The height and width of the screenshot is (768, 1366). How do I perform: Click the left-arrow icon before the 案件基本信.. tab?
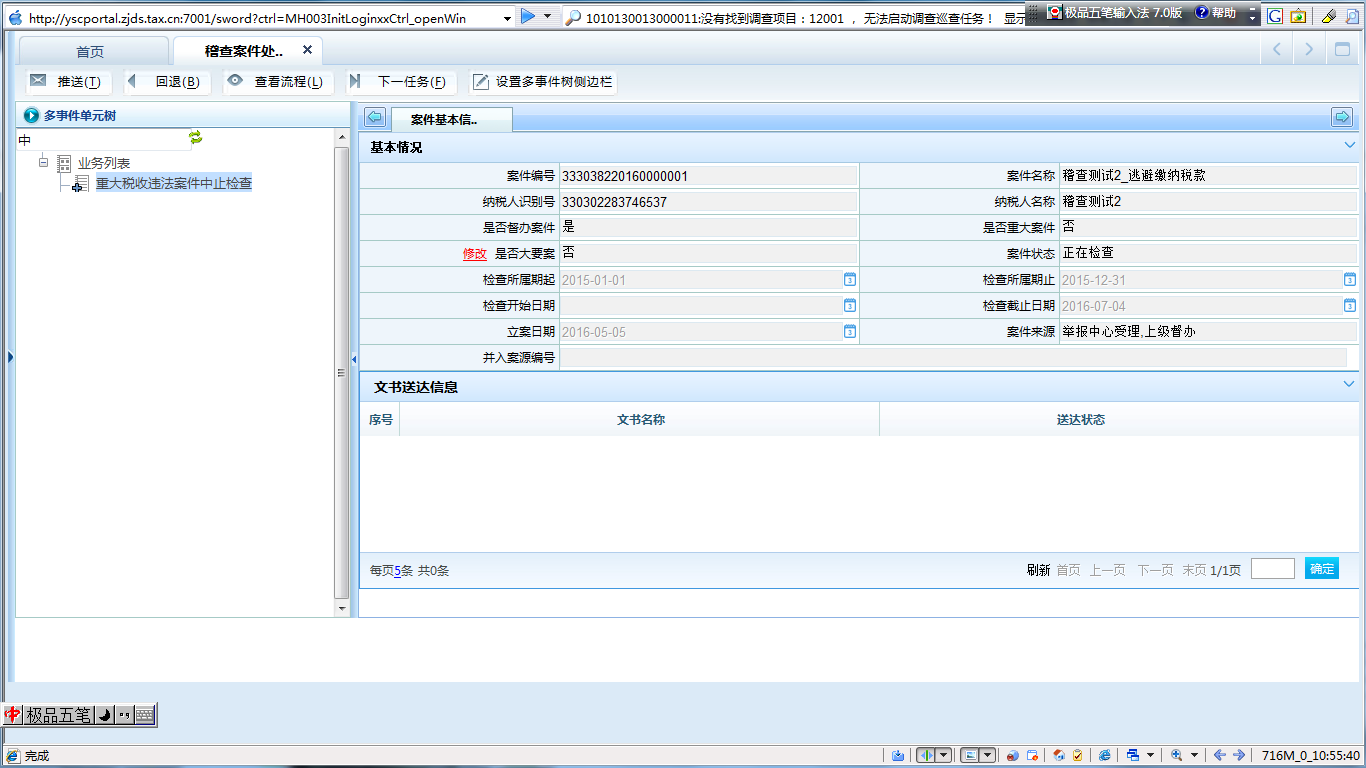(x=374, y=118)
